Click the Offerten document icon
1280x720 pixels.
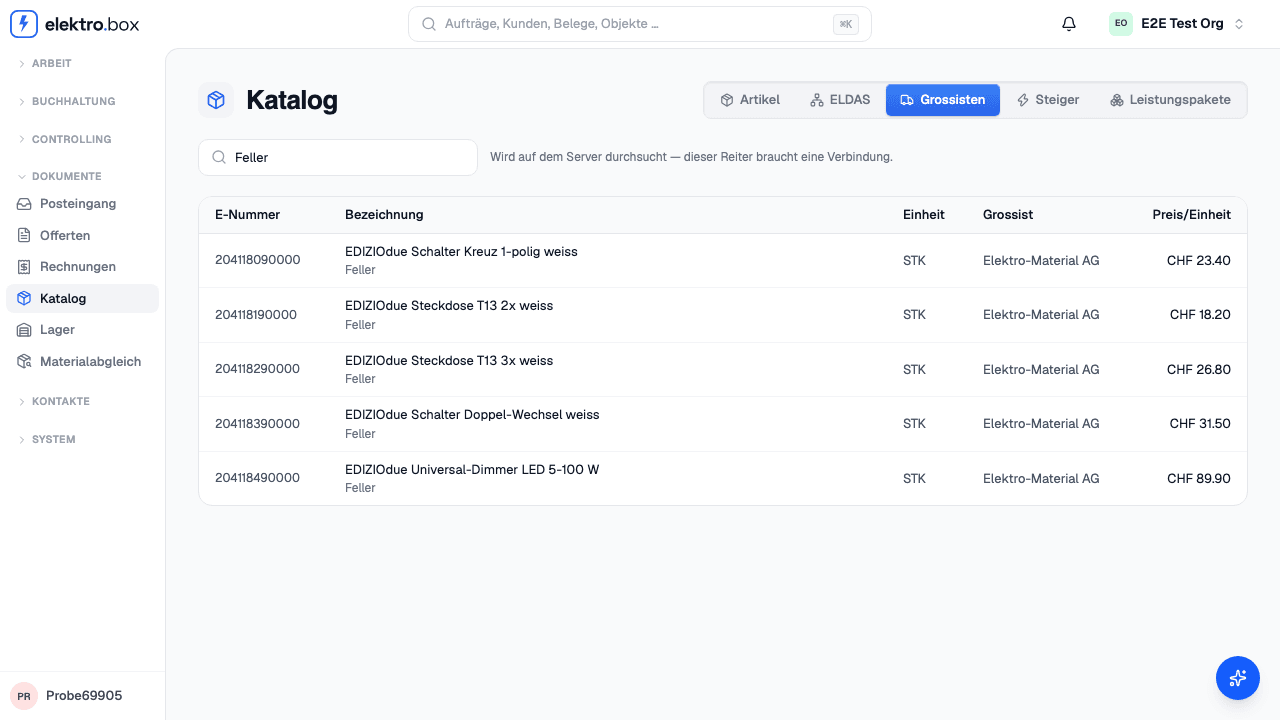click(x=24, y=236)
